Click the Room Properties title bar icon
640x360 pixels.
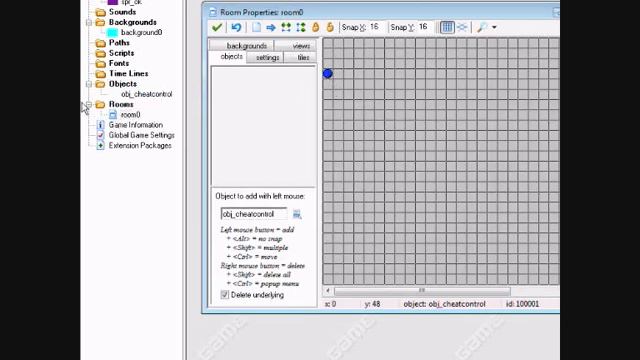pos(213,12)
